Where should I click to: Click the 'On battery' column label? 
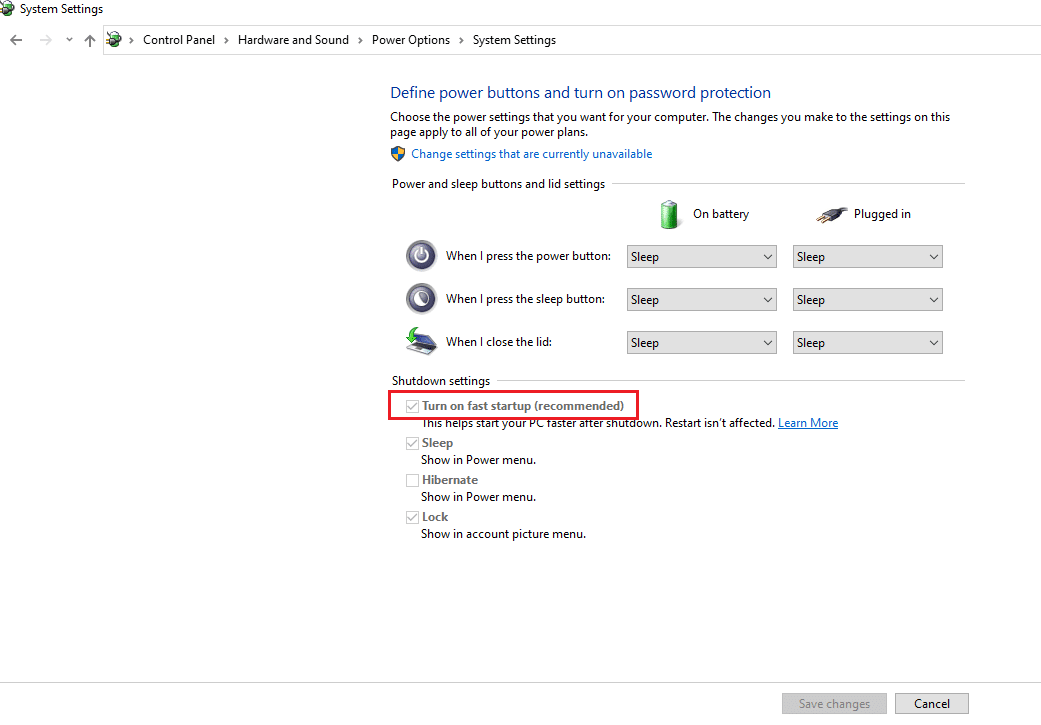coord(721,214)
